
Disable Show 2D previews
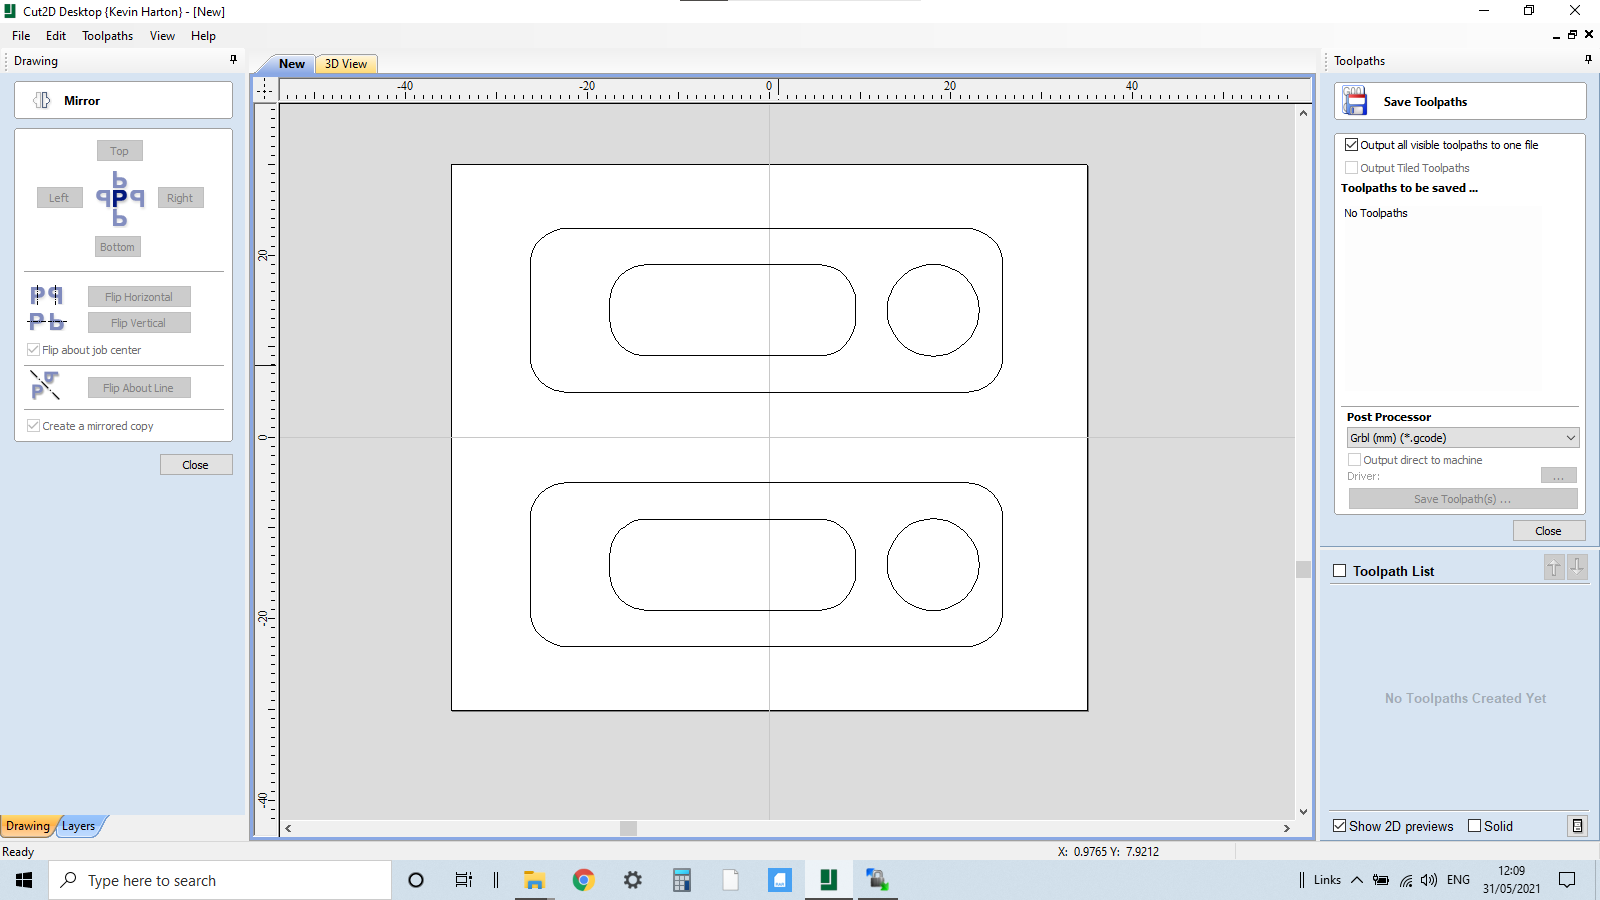(1341, 826)
